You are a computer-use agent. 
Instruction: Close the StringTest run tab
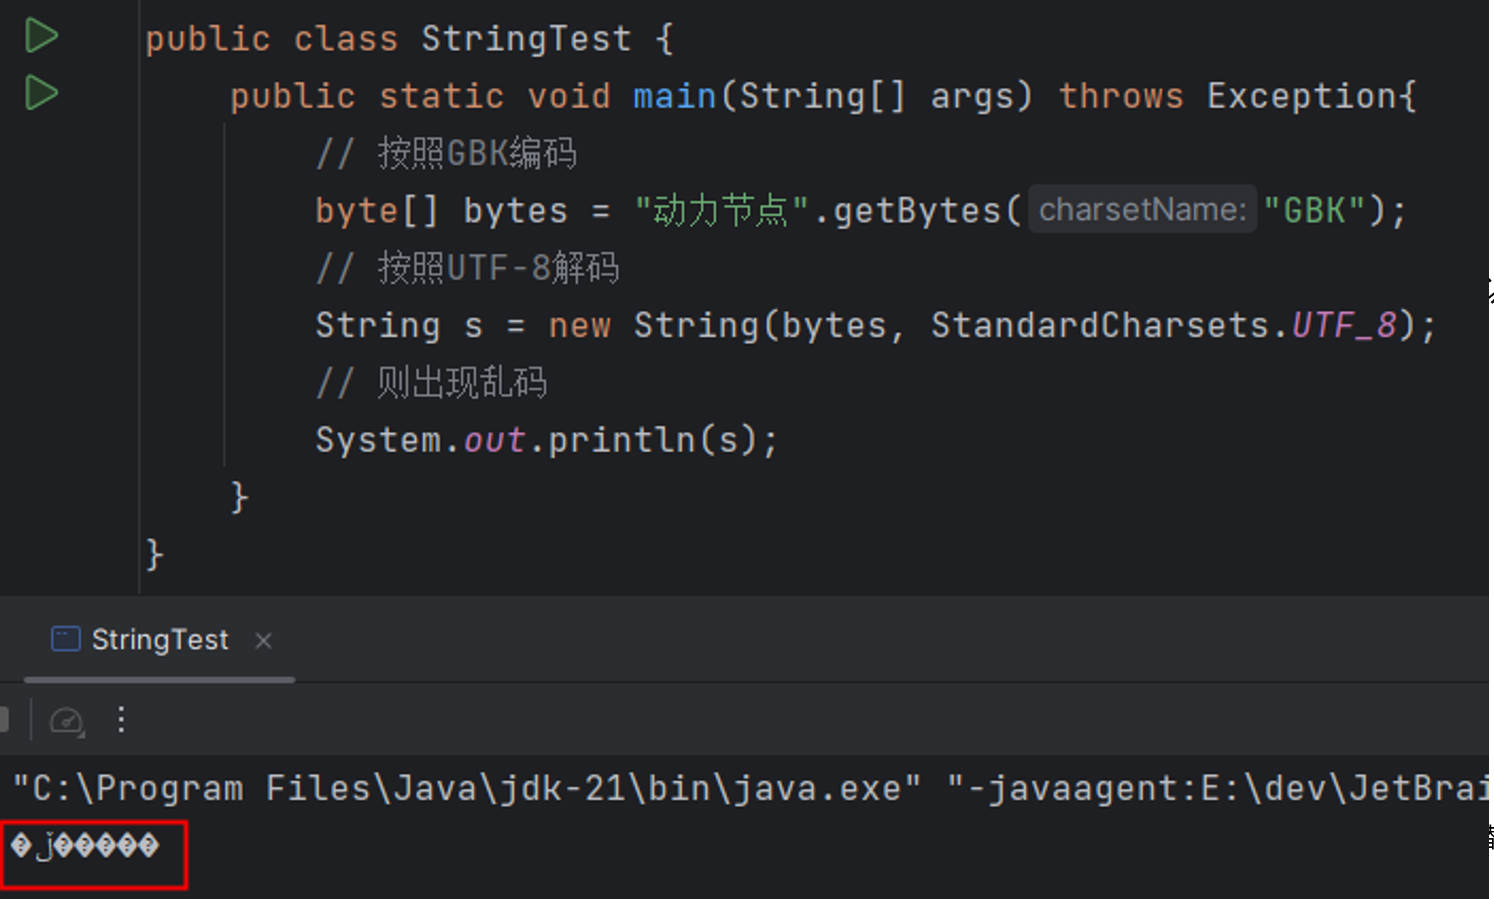pos(263,640)
